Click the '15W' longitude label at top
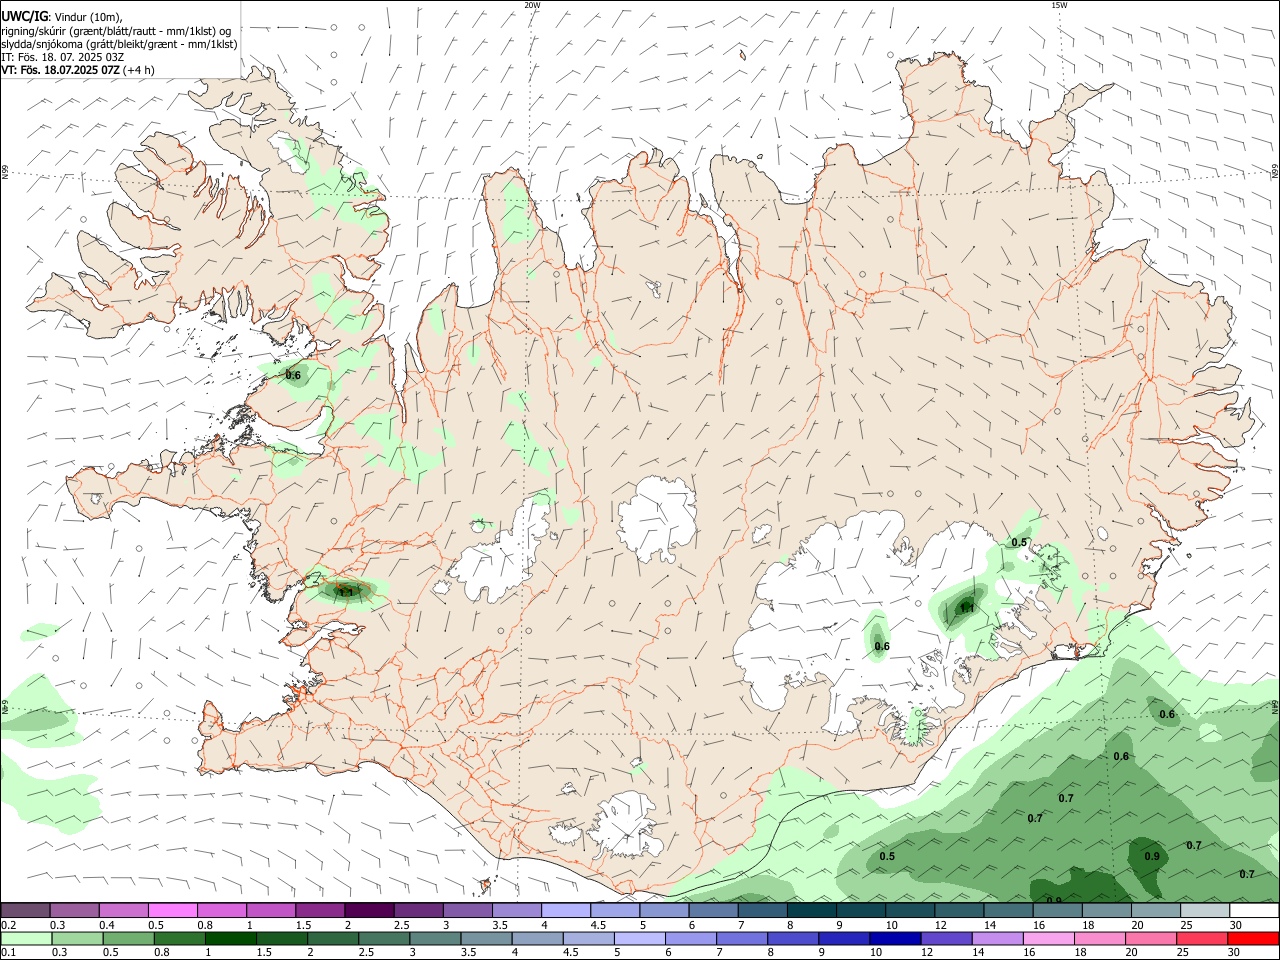This screenshot has width=1280, height=960. [1058, 5]
